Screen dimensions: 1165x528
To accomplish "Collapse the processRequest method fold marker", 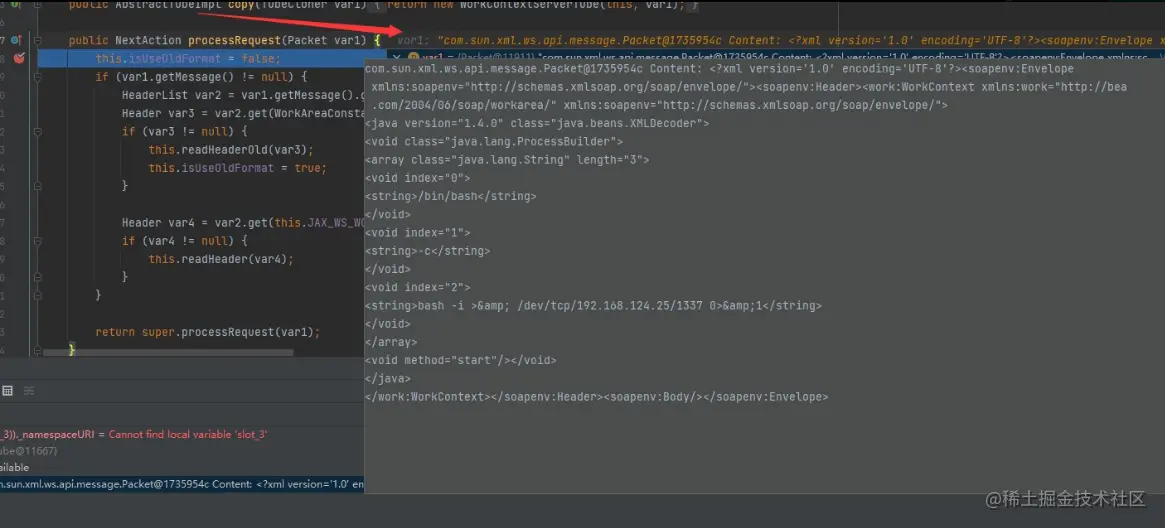I will coord(39,40).
